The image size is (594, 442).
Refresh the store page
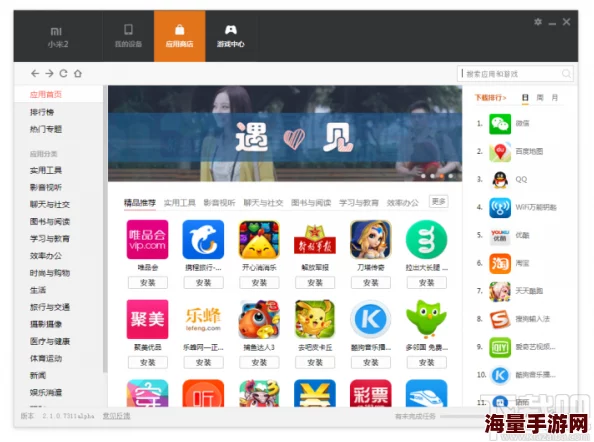pyautogui.click(x=63, y=73)
